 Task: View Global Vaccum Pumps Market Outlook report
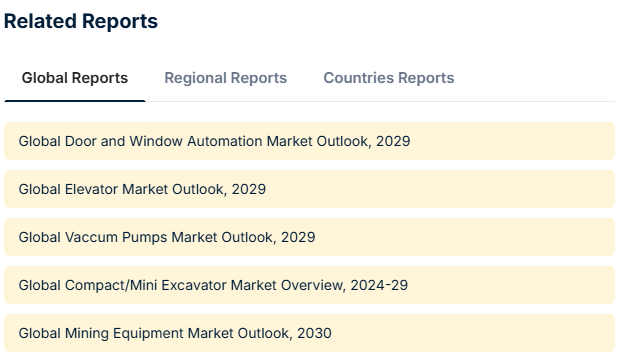click(x=309, y=237)
